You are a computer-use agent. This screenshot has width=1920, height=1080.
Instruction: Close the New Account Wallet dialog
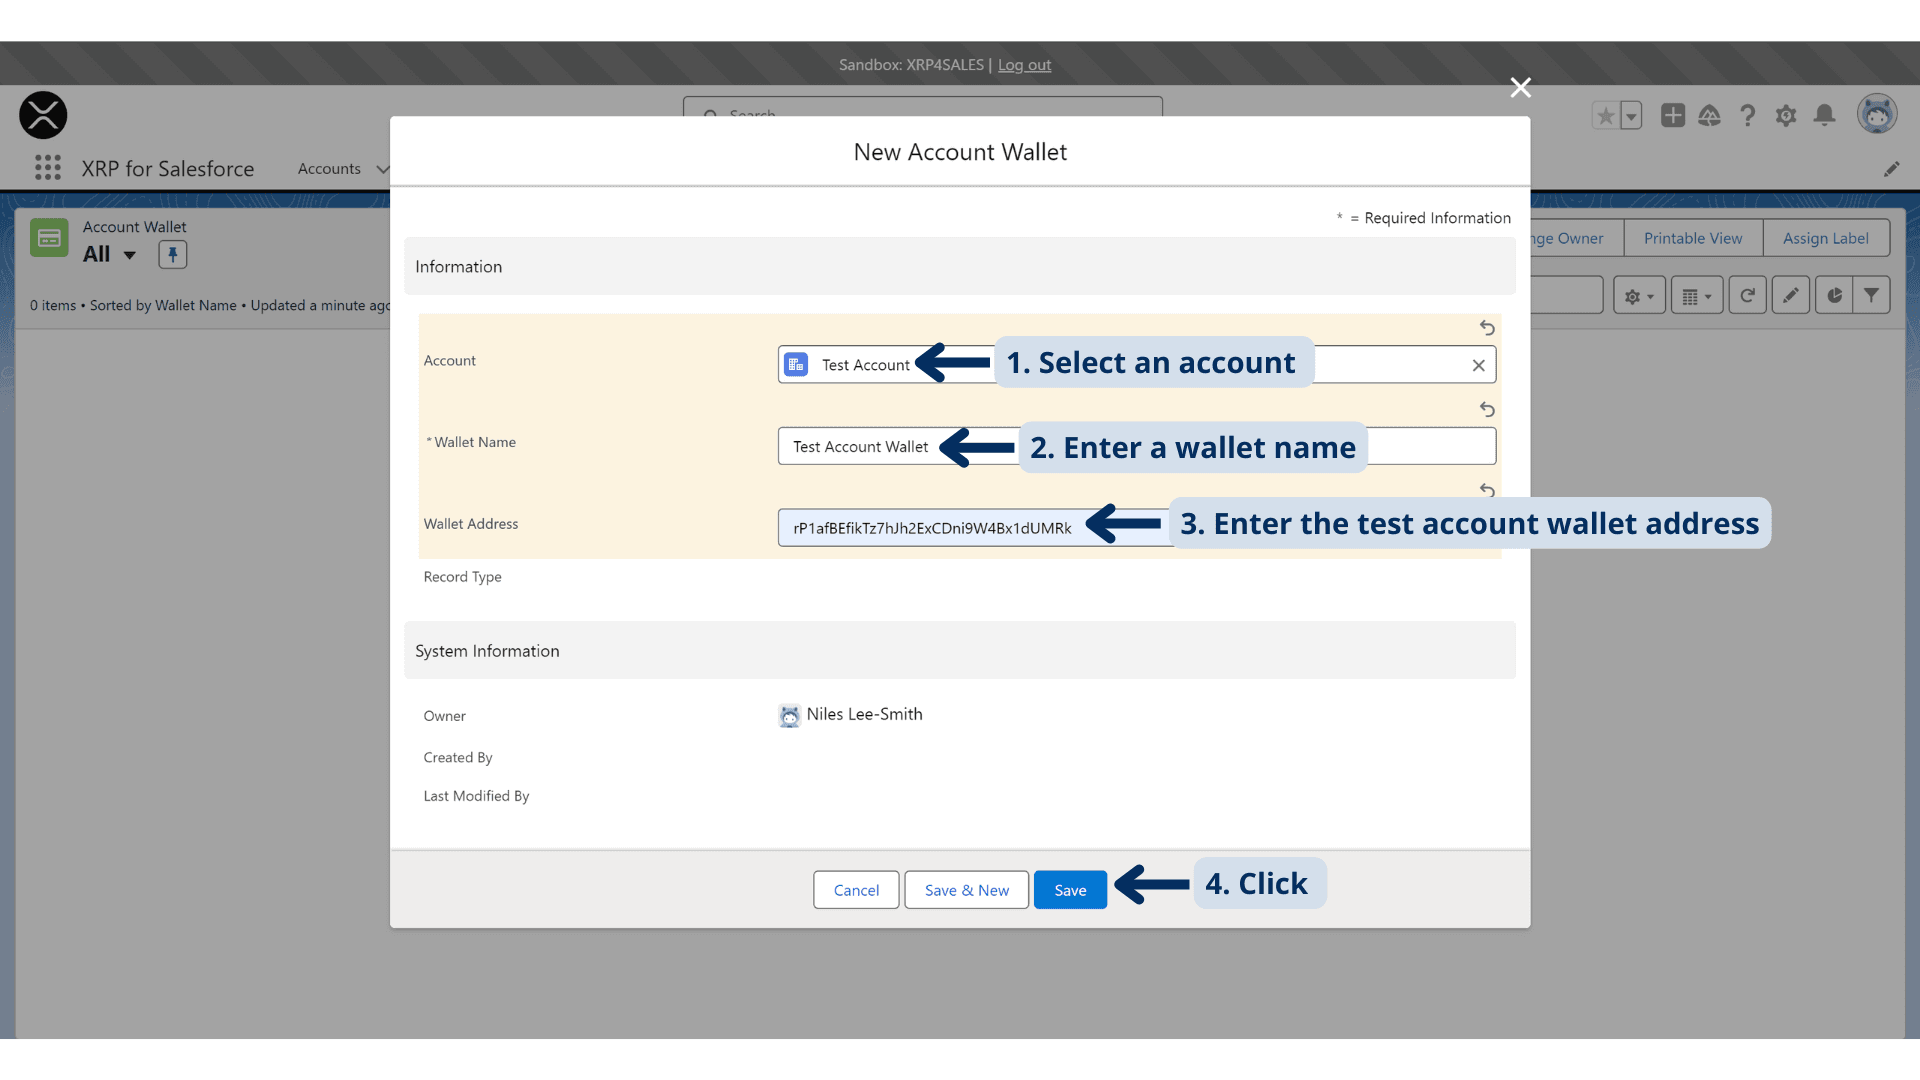[1520, 88]
